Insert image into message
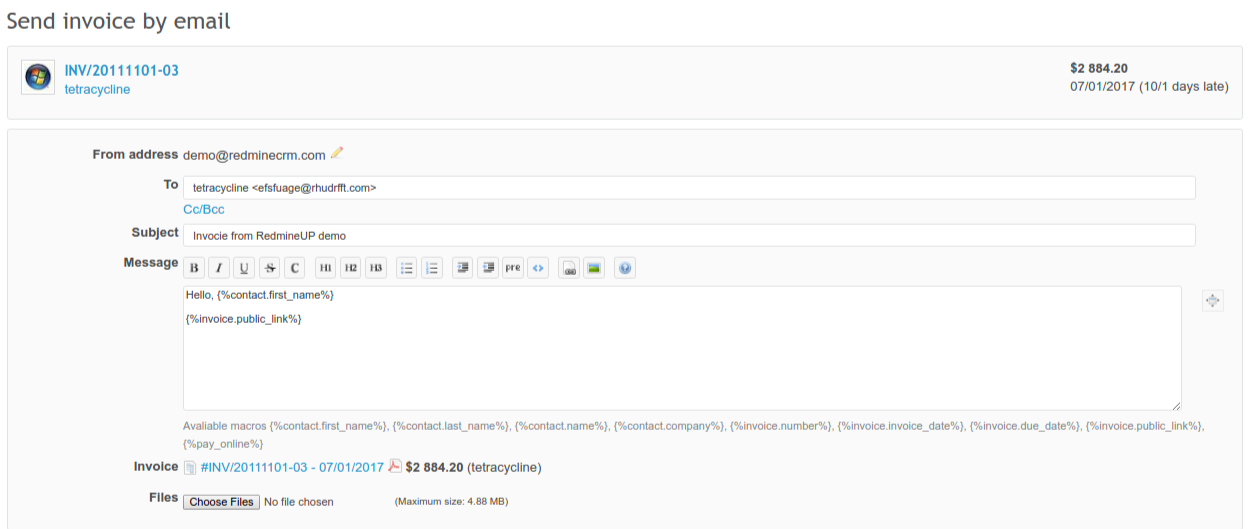 coord(594,268)
